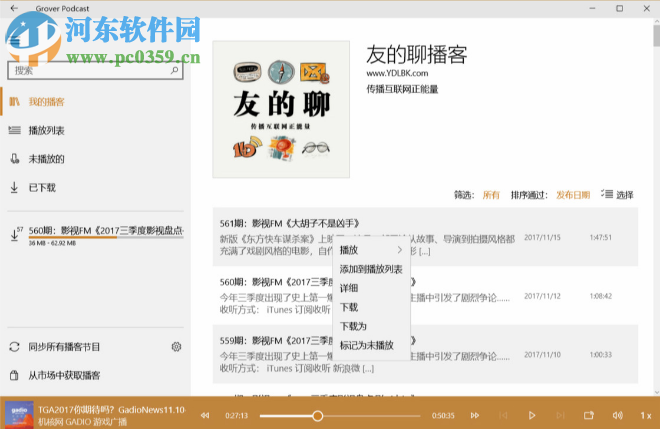Viewport: 663px width, 430px height.
Task: Click the now-playing gadio album thumbnail
Action: [19, 414]
